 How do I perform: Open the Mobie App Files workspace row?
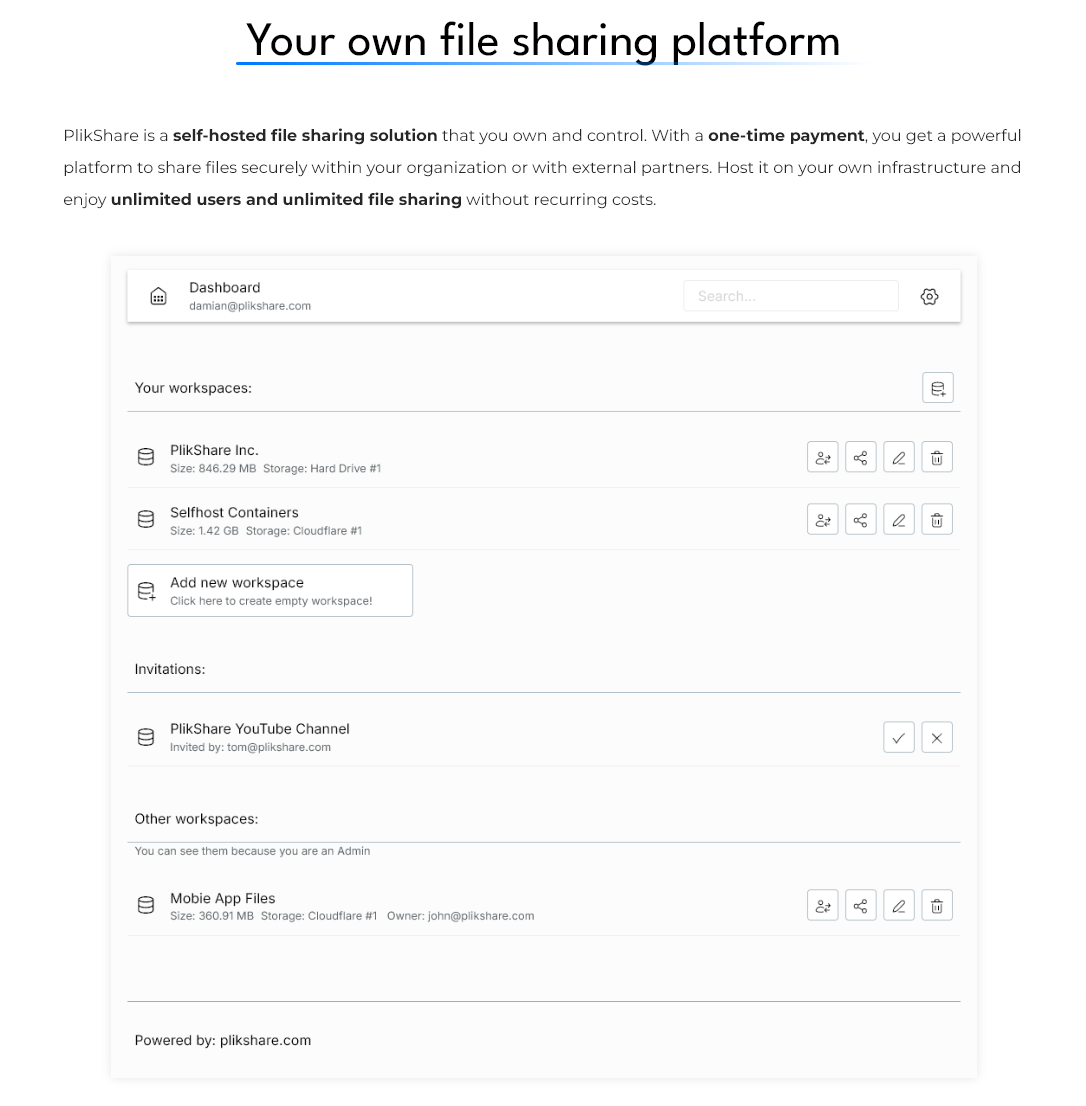pyautogui.click(x=544, y=906)
